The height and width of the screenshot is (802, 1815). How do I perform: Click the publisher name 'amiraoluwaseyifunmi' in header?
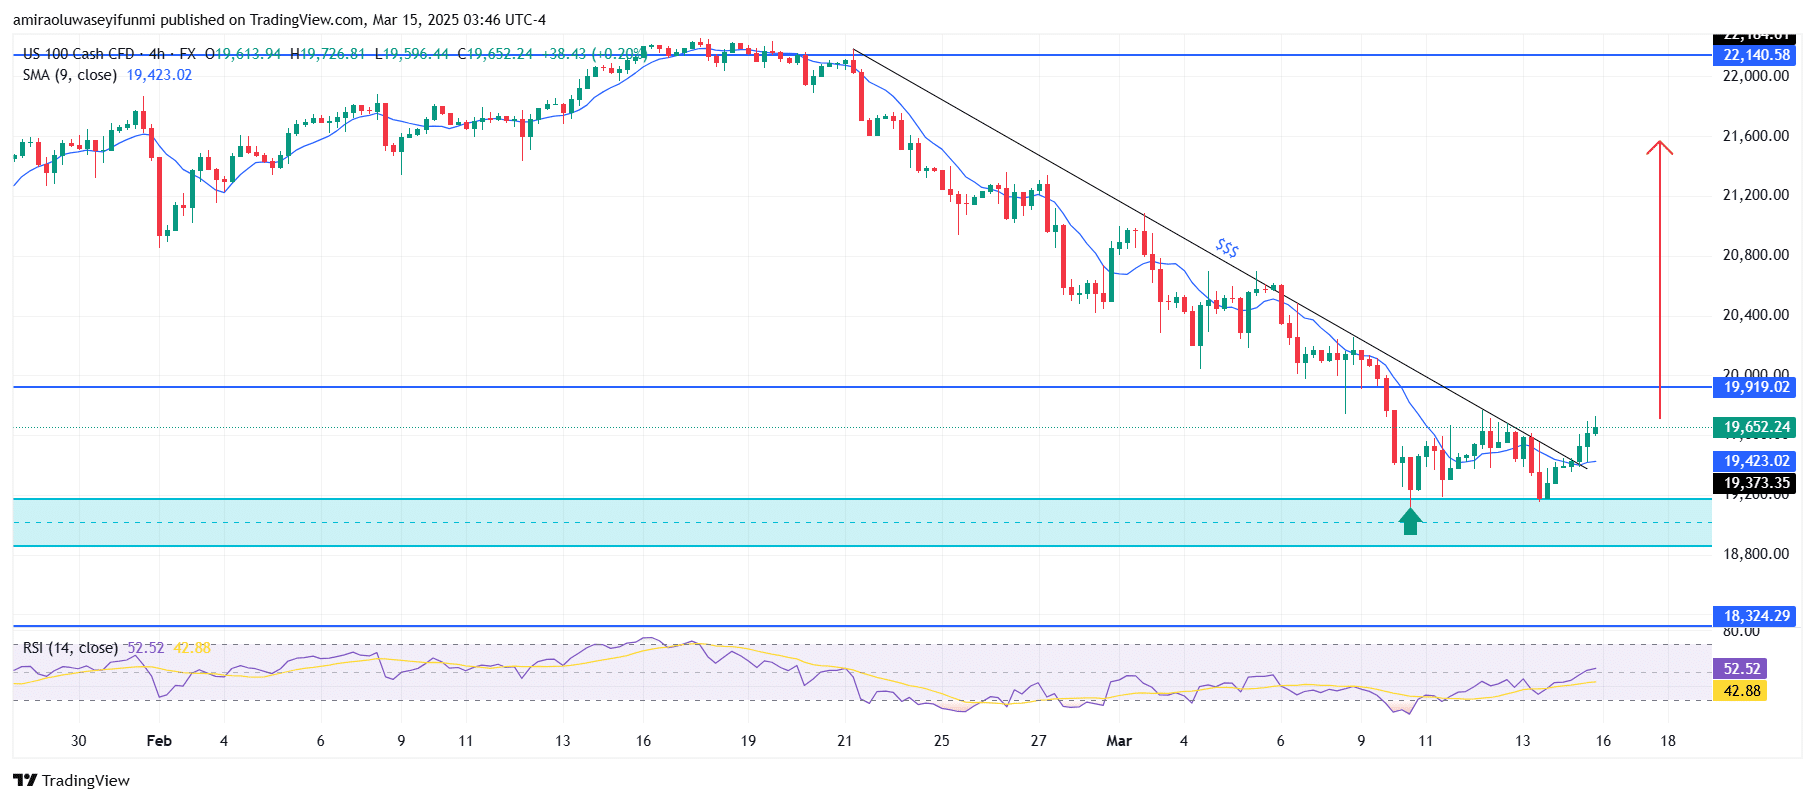coord(84,20)
